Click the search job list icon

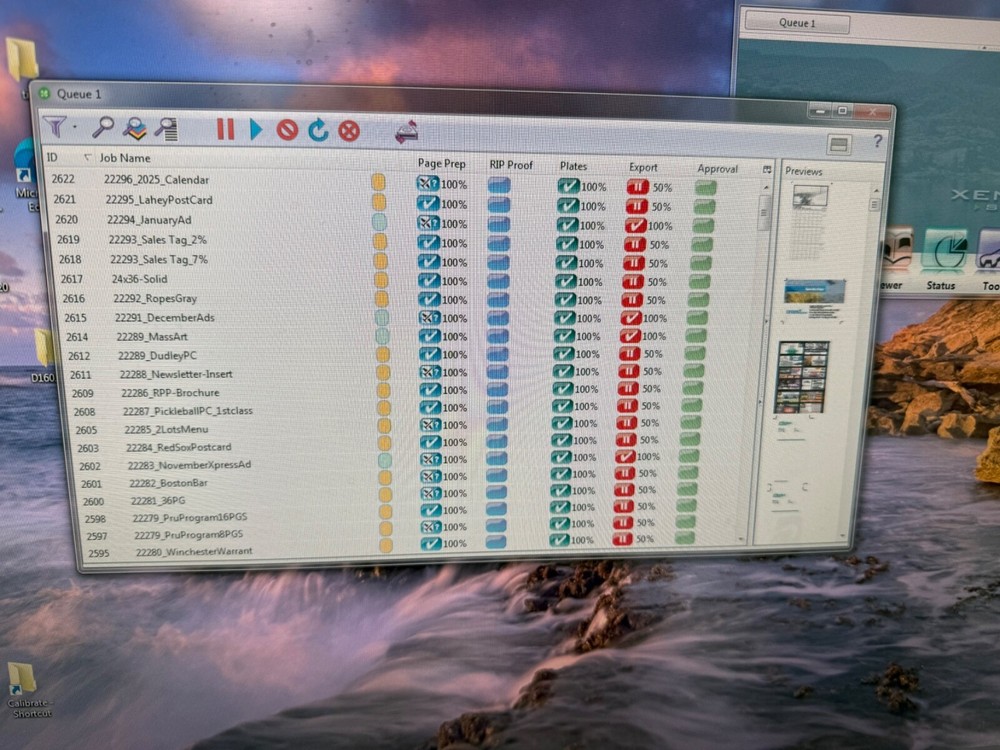pos(166,129)
